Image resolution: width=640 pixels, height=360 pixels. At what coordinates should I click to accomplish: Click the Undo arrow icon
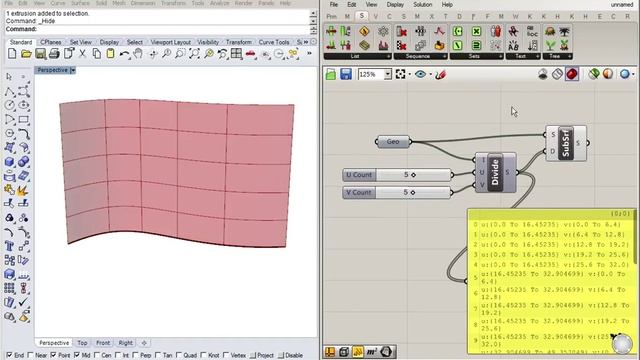point(124,53)
